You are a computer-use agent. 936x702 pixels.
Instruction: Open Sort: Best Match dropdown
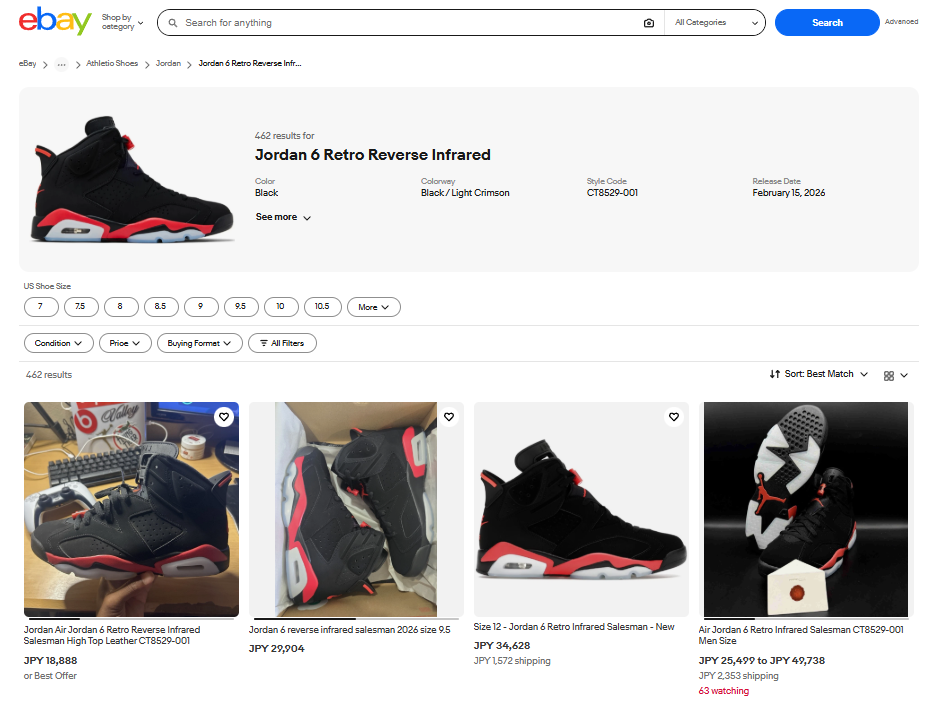click(x=818, y=374)
